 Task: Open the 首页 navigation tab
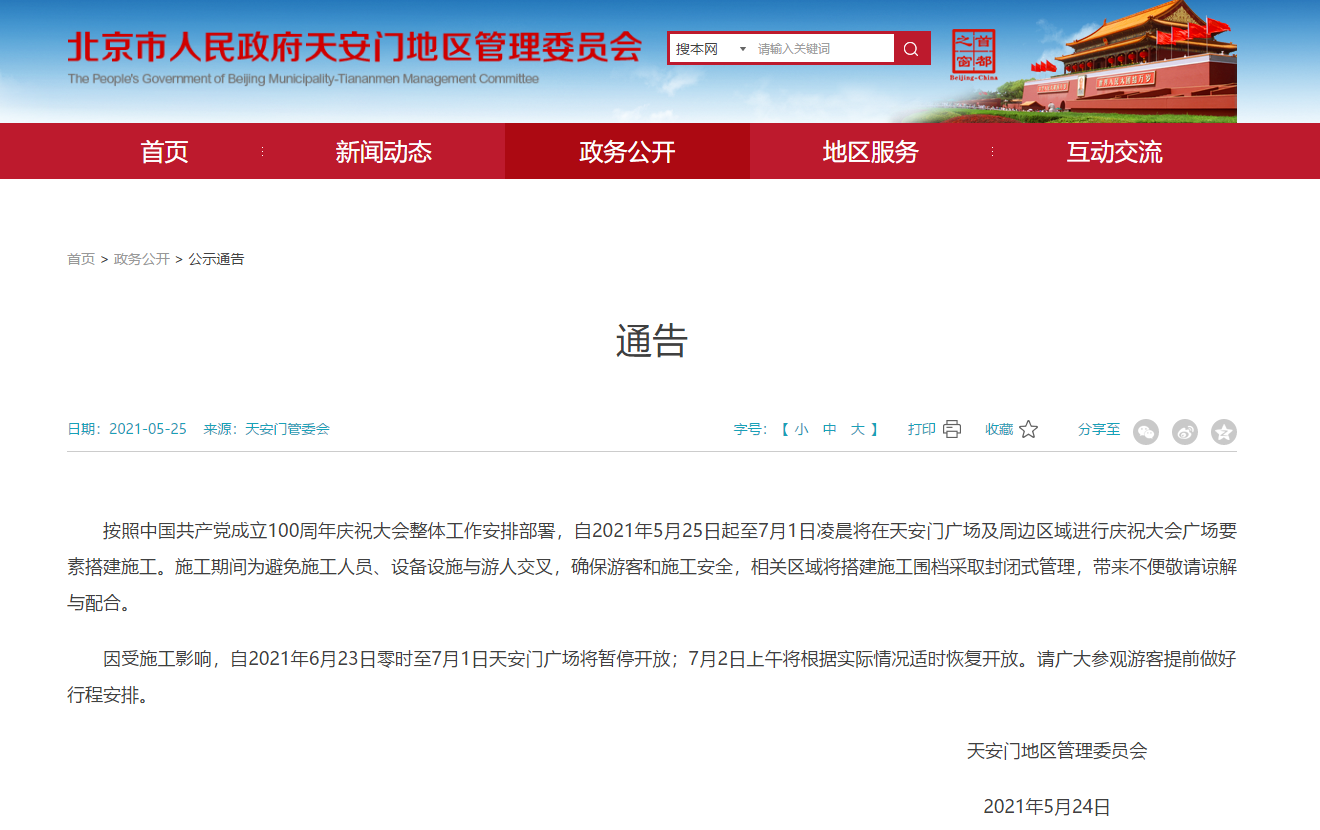coord(164,152)
